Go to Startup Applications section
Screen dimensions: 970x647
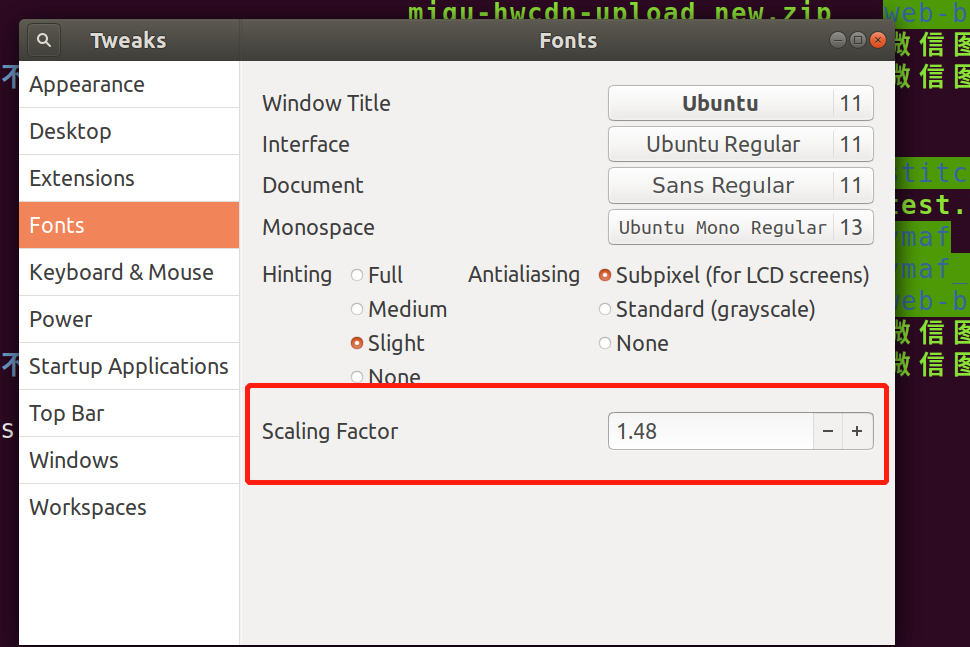128,366
